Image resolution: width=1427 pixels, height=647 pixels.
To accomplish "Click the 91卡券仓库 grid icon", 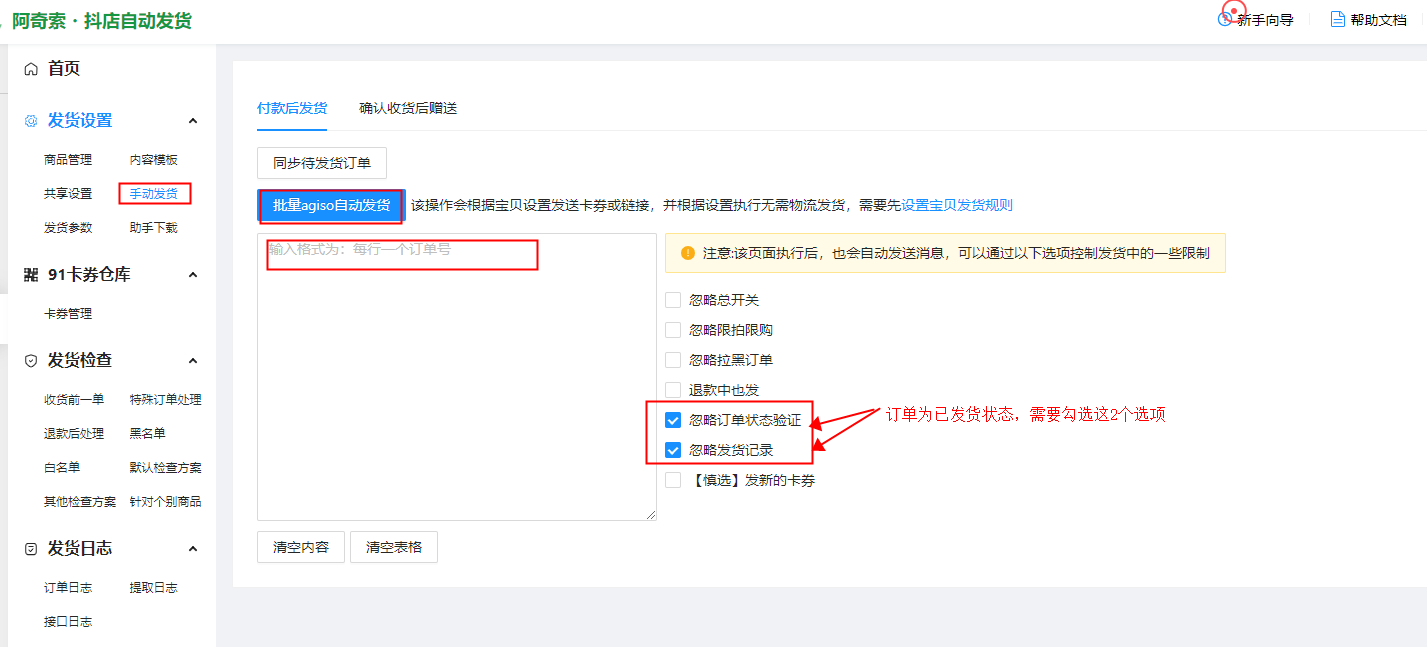I will 31,275.
